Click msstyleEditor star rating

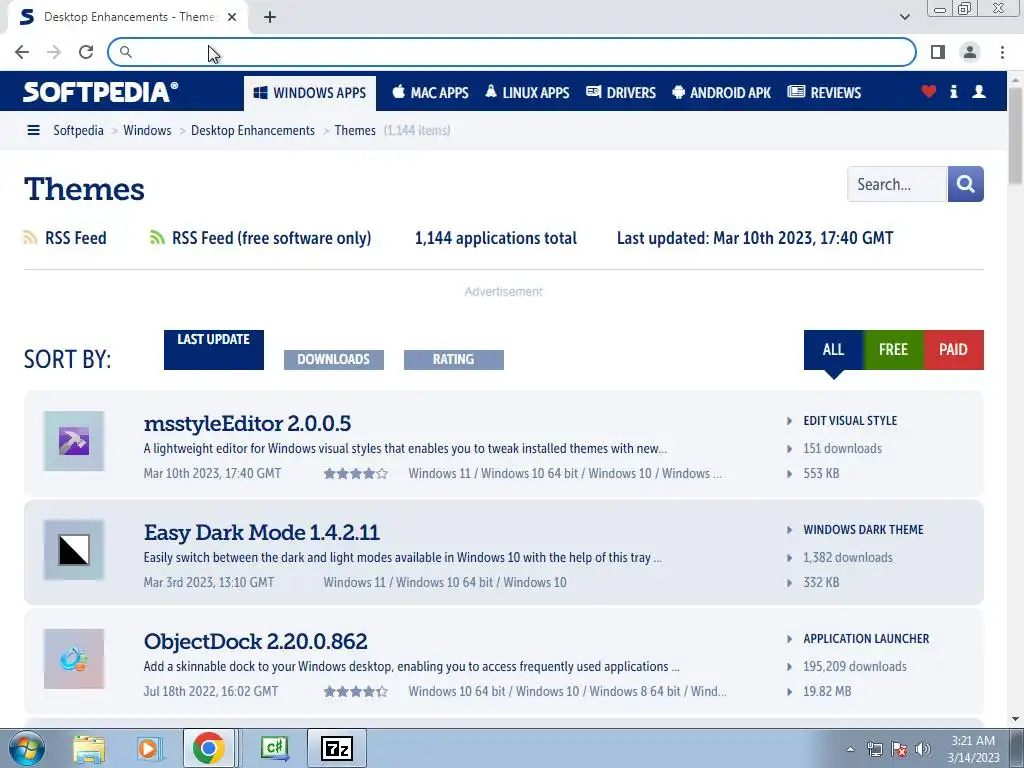(x=356, y=474)
